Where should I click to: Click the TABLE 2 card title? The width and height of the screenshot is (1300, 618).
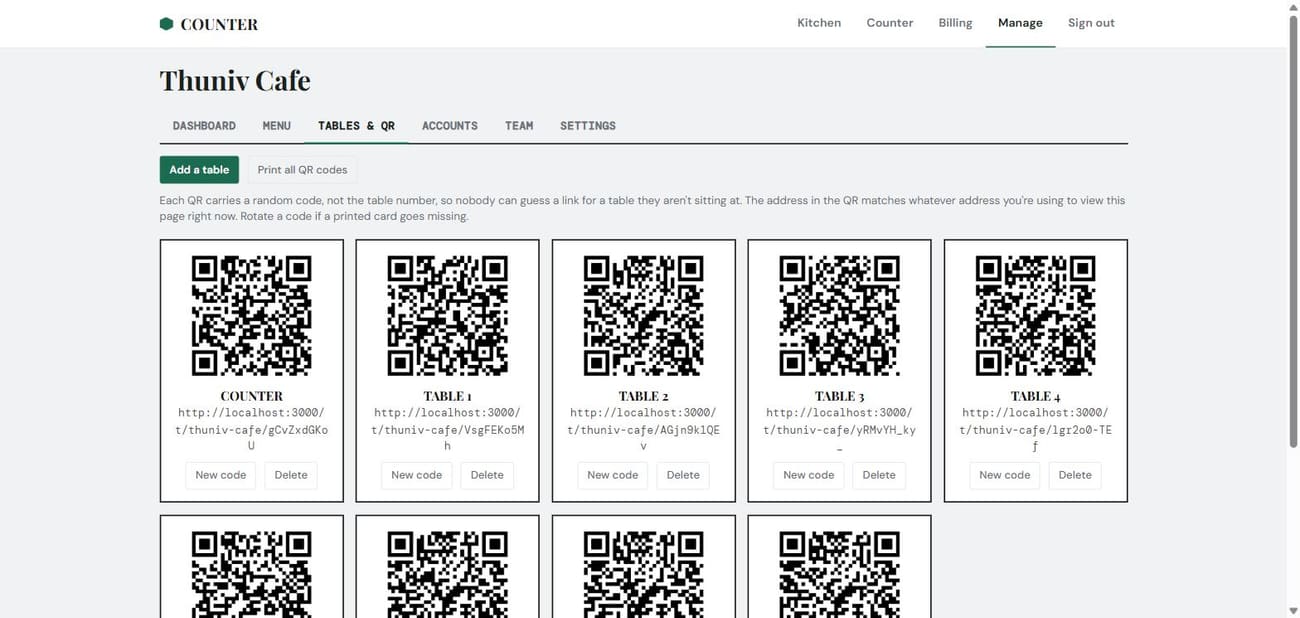643,396
